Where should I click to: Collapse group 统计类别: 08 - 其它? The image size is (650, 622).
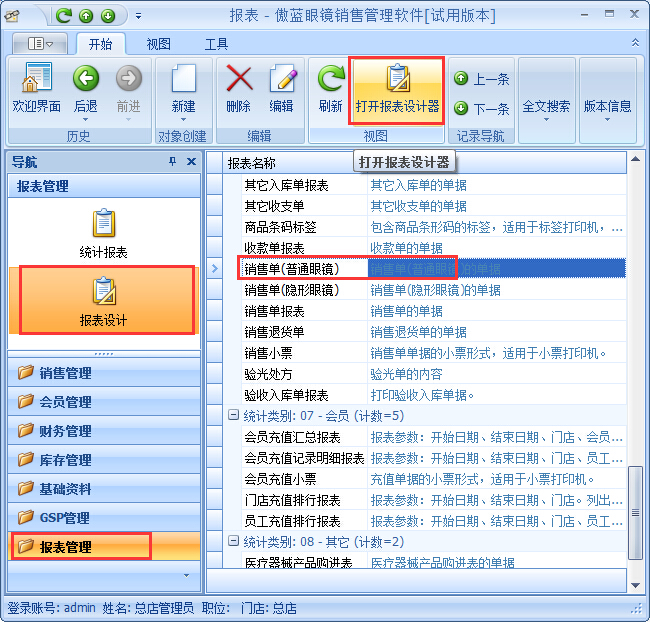click(233, 542)
